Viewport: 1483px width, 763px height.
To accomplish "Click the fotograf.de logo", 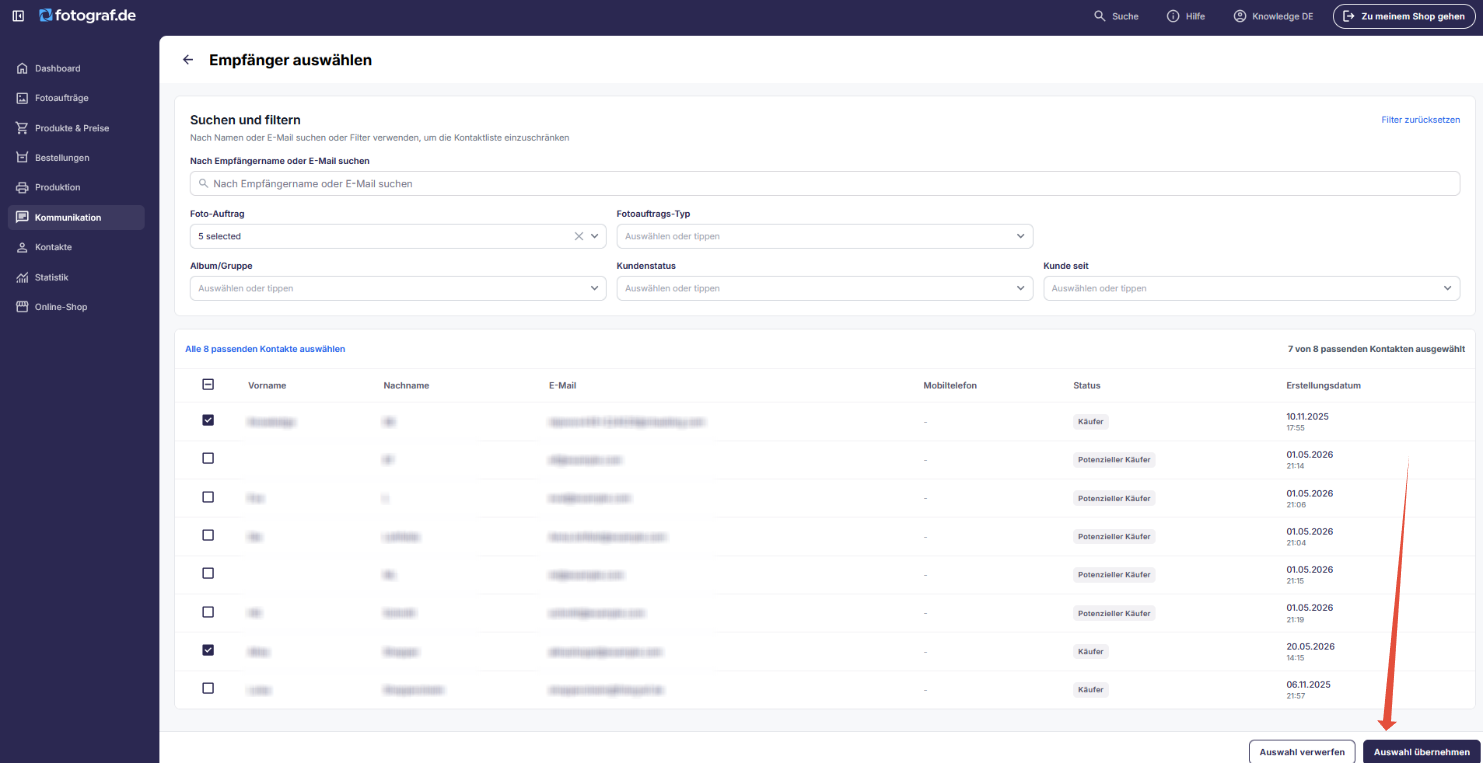I will (x=87, y=16).
